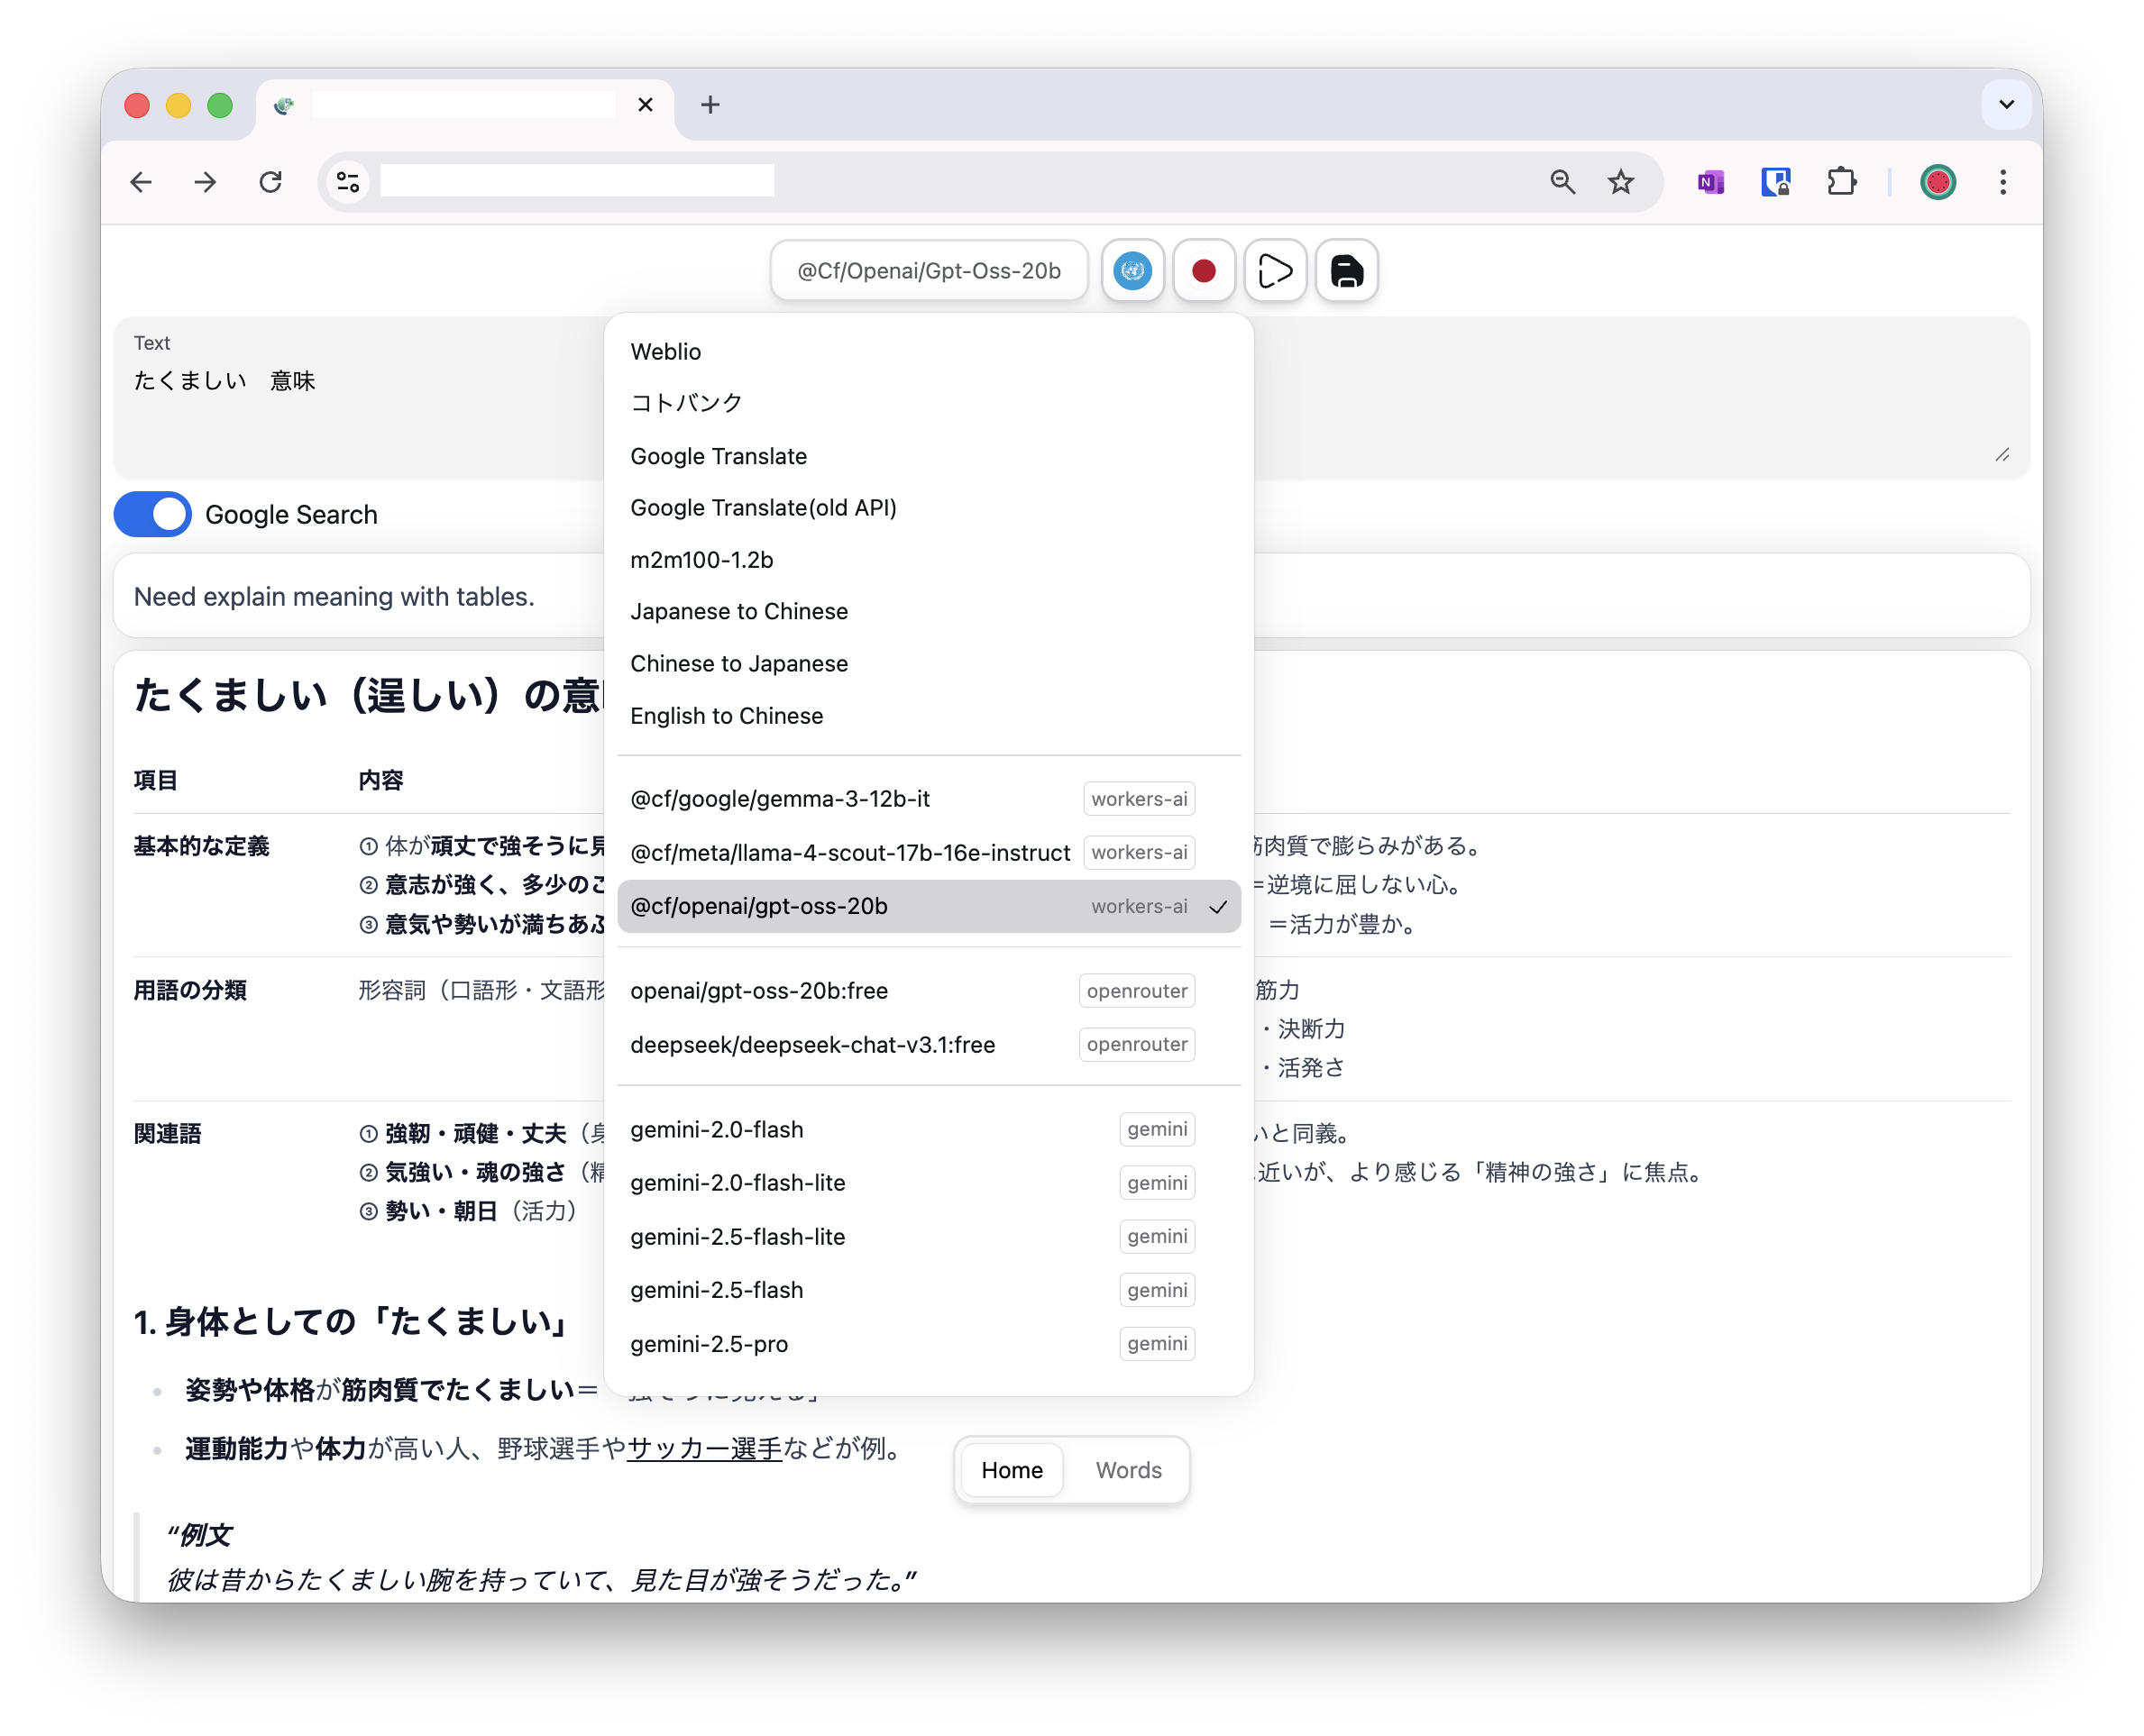Switch to the Words tab
The width and height of the screenshot is (2144, 1736).
point(1128,1470)
